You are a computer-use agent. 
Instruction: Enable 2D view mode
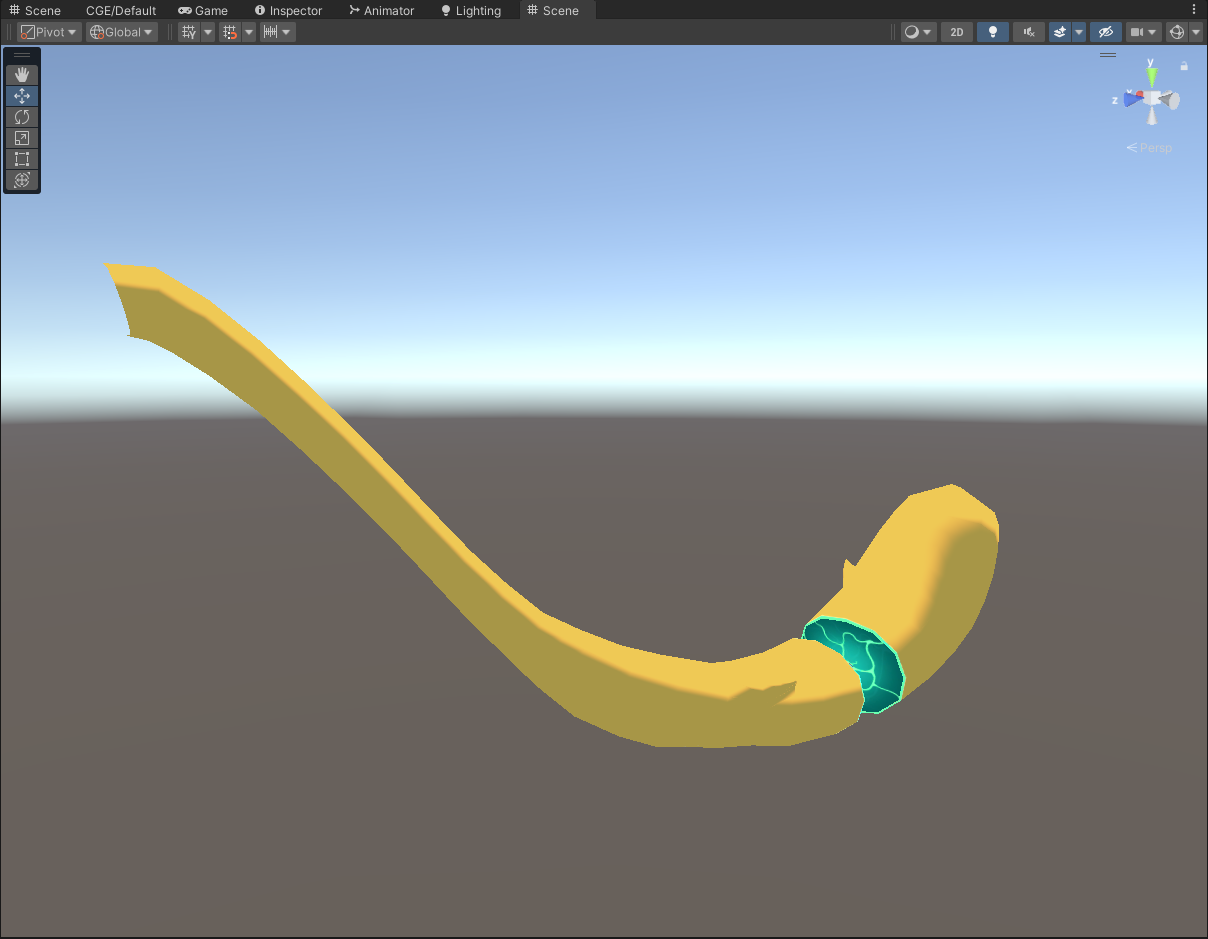[956, 32]
